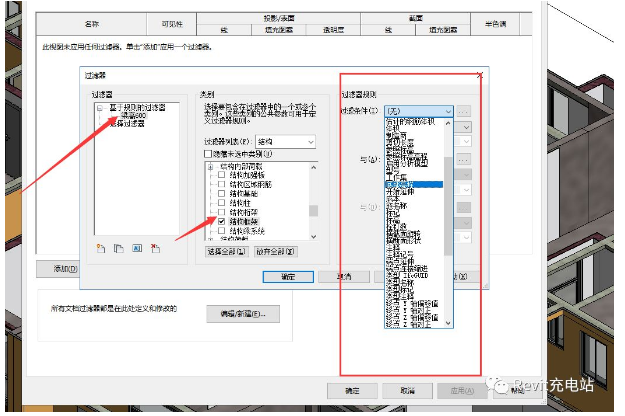Image resolution: width=625 pixels, height=416 pixels.
Task: Click the category list scrollbar thumb
Action: 314,210
